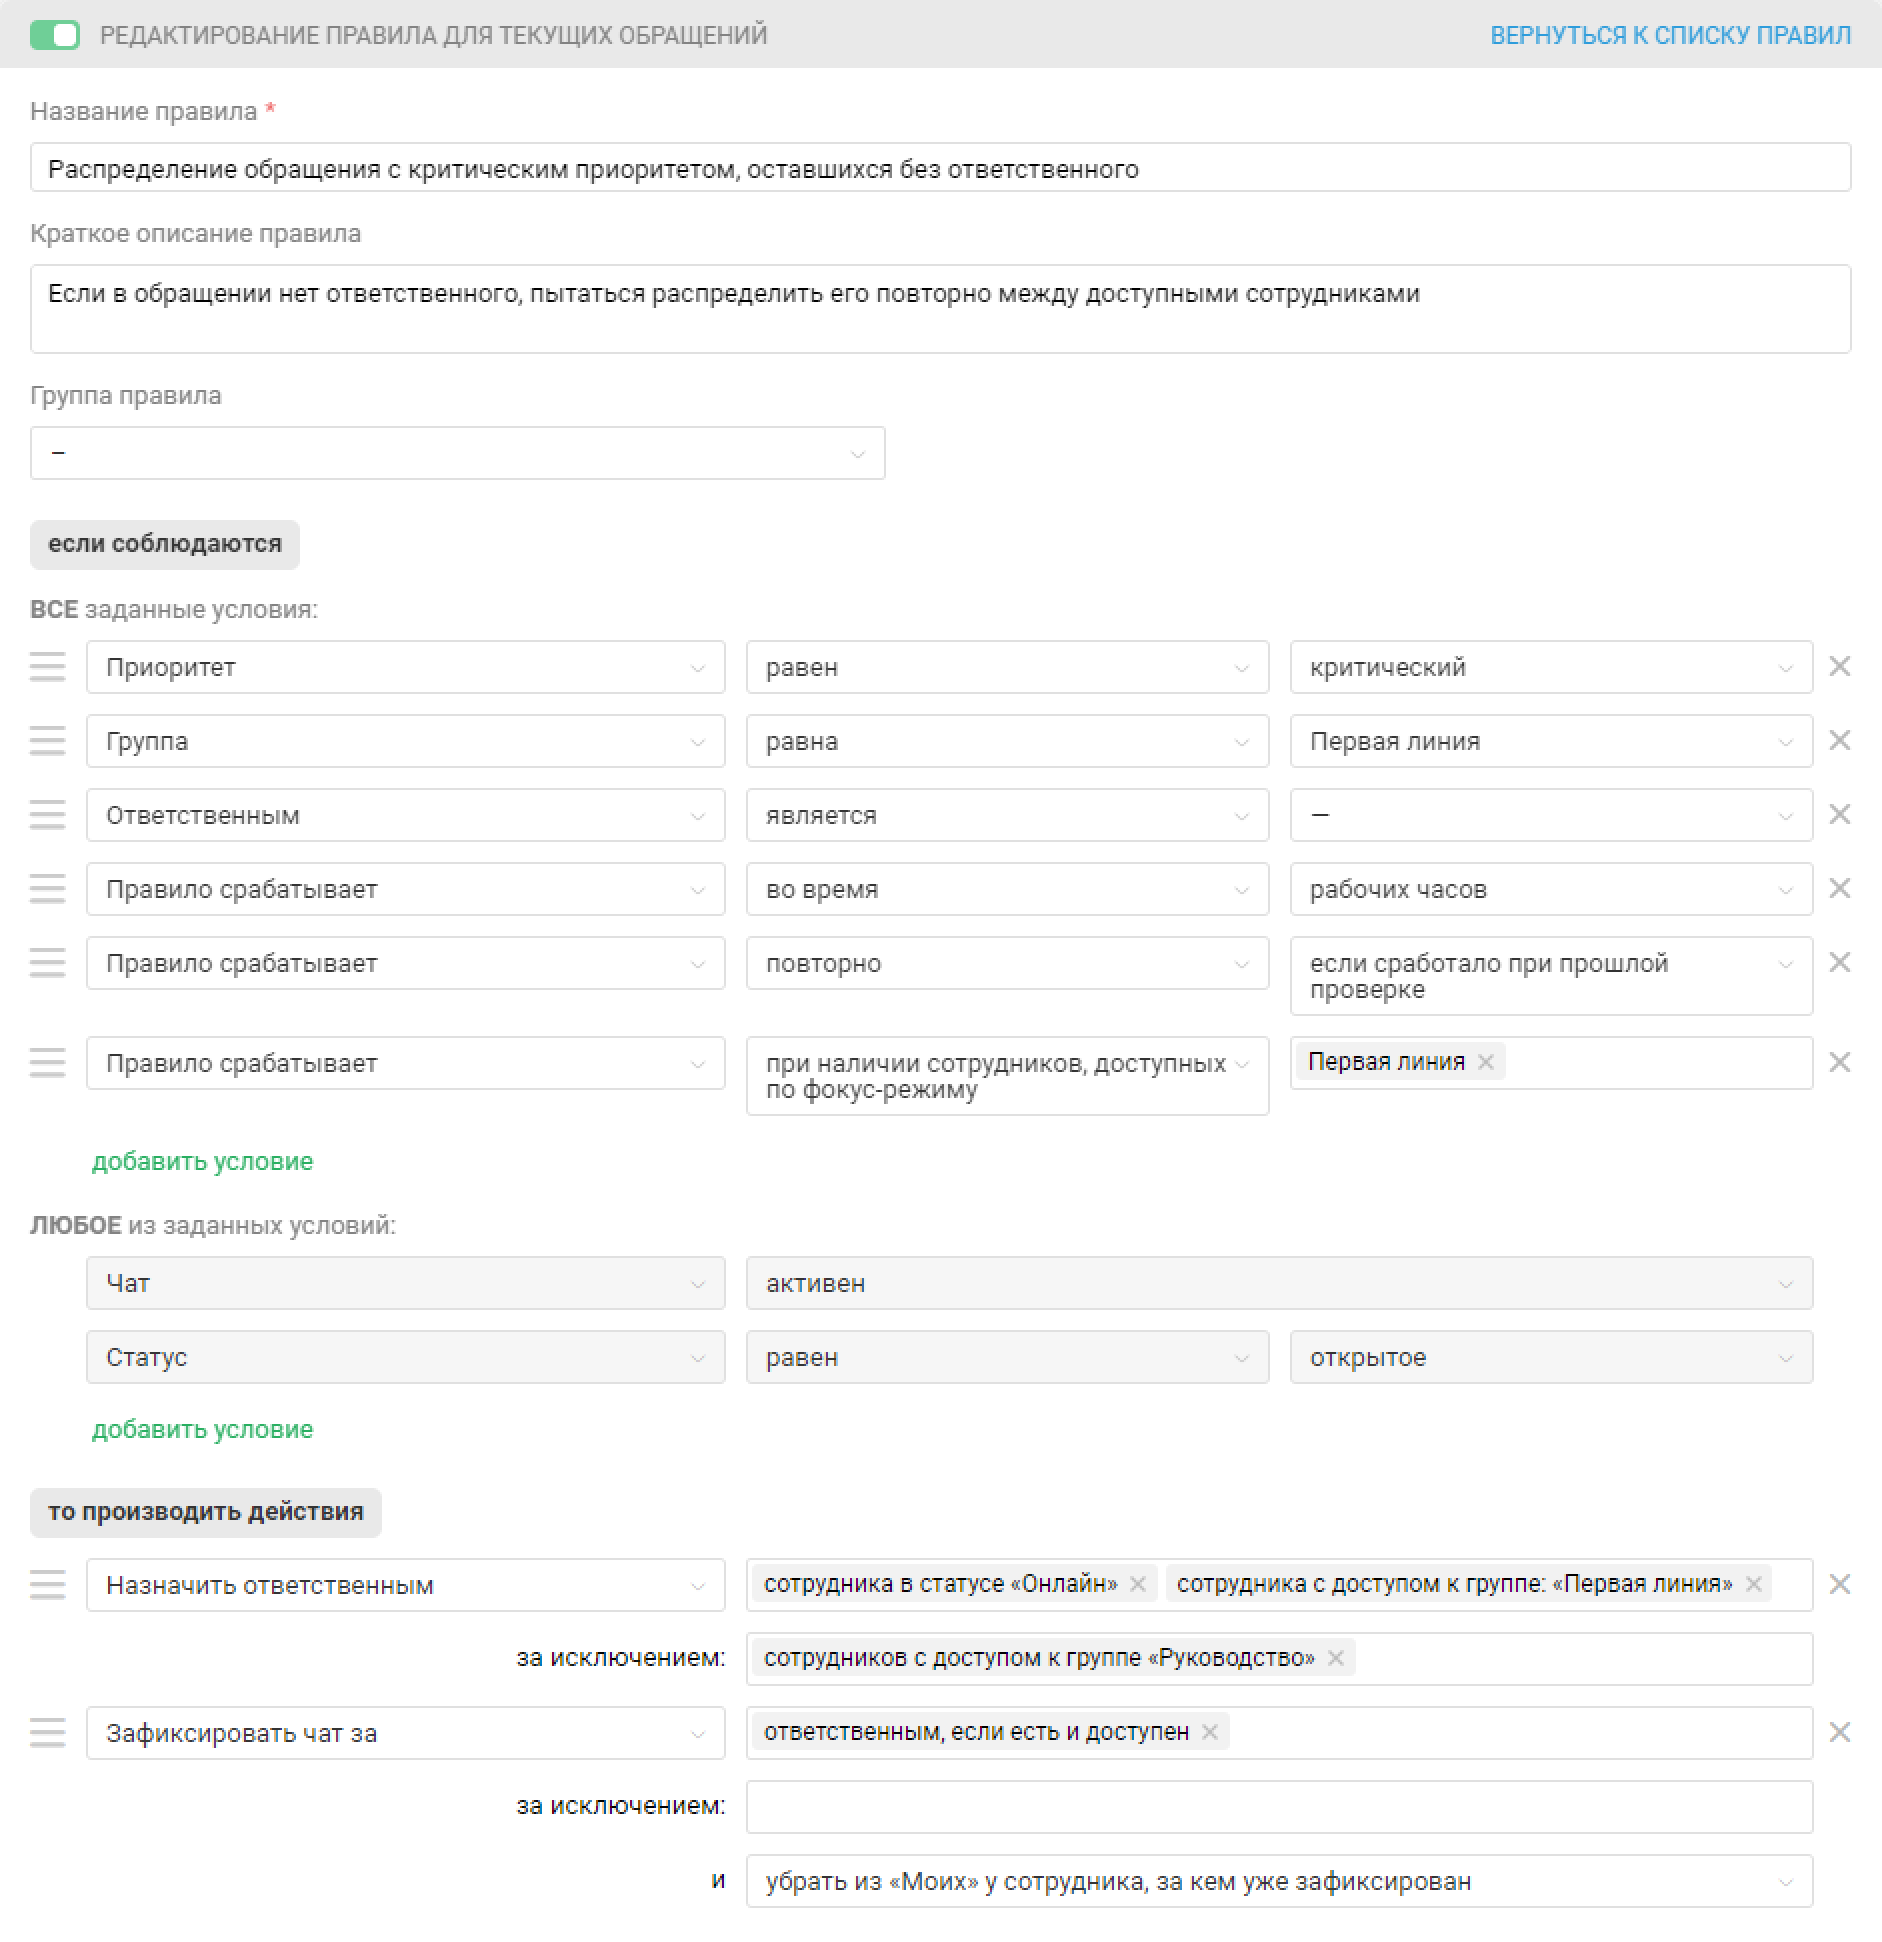Click добавить условие under ВСЕ conditions
The width and height of the screenshot is (1882, 1942).
202,1161
